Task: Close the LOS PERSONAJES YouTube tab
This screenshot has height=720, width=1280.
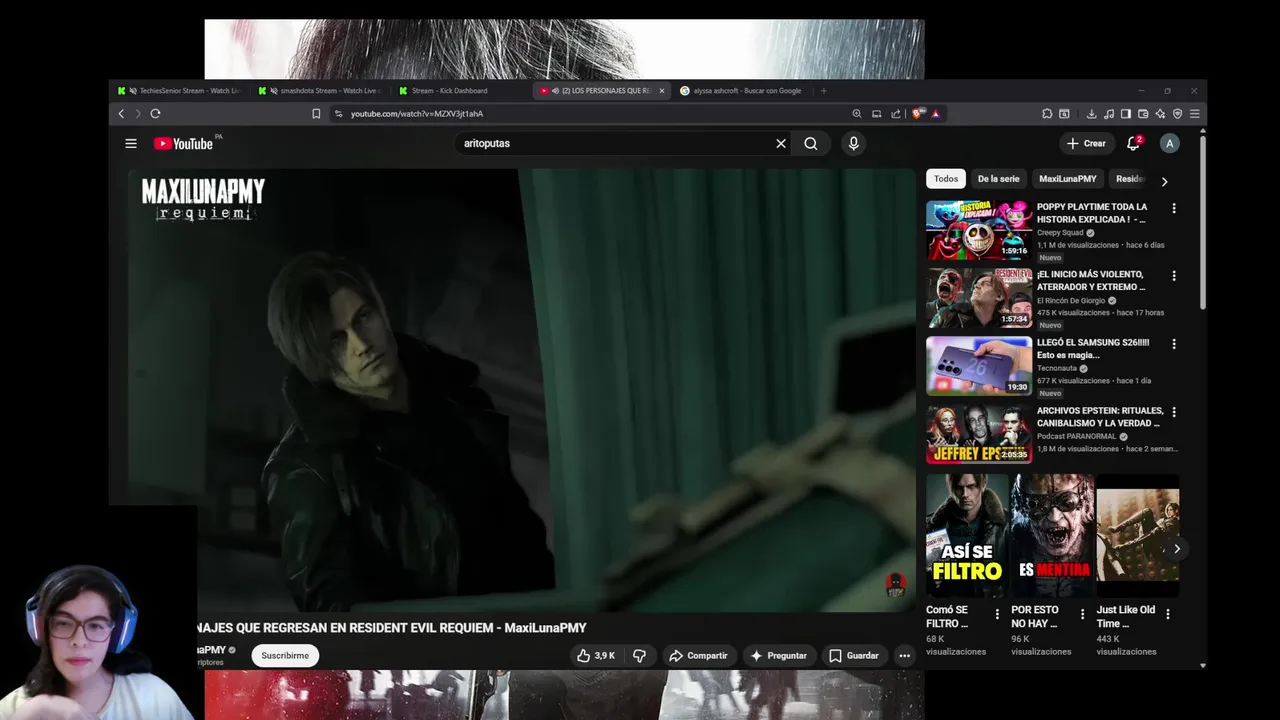Action: 661,91
